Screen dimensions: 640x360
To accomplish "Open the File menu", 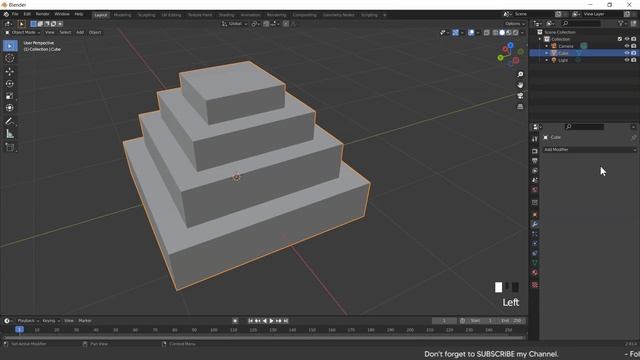I will coord(15,14).
